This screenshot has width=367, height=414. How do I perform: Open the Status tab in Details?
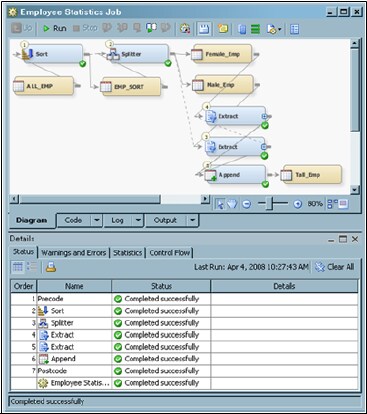click(23, 252)
